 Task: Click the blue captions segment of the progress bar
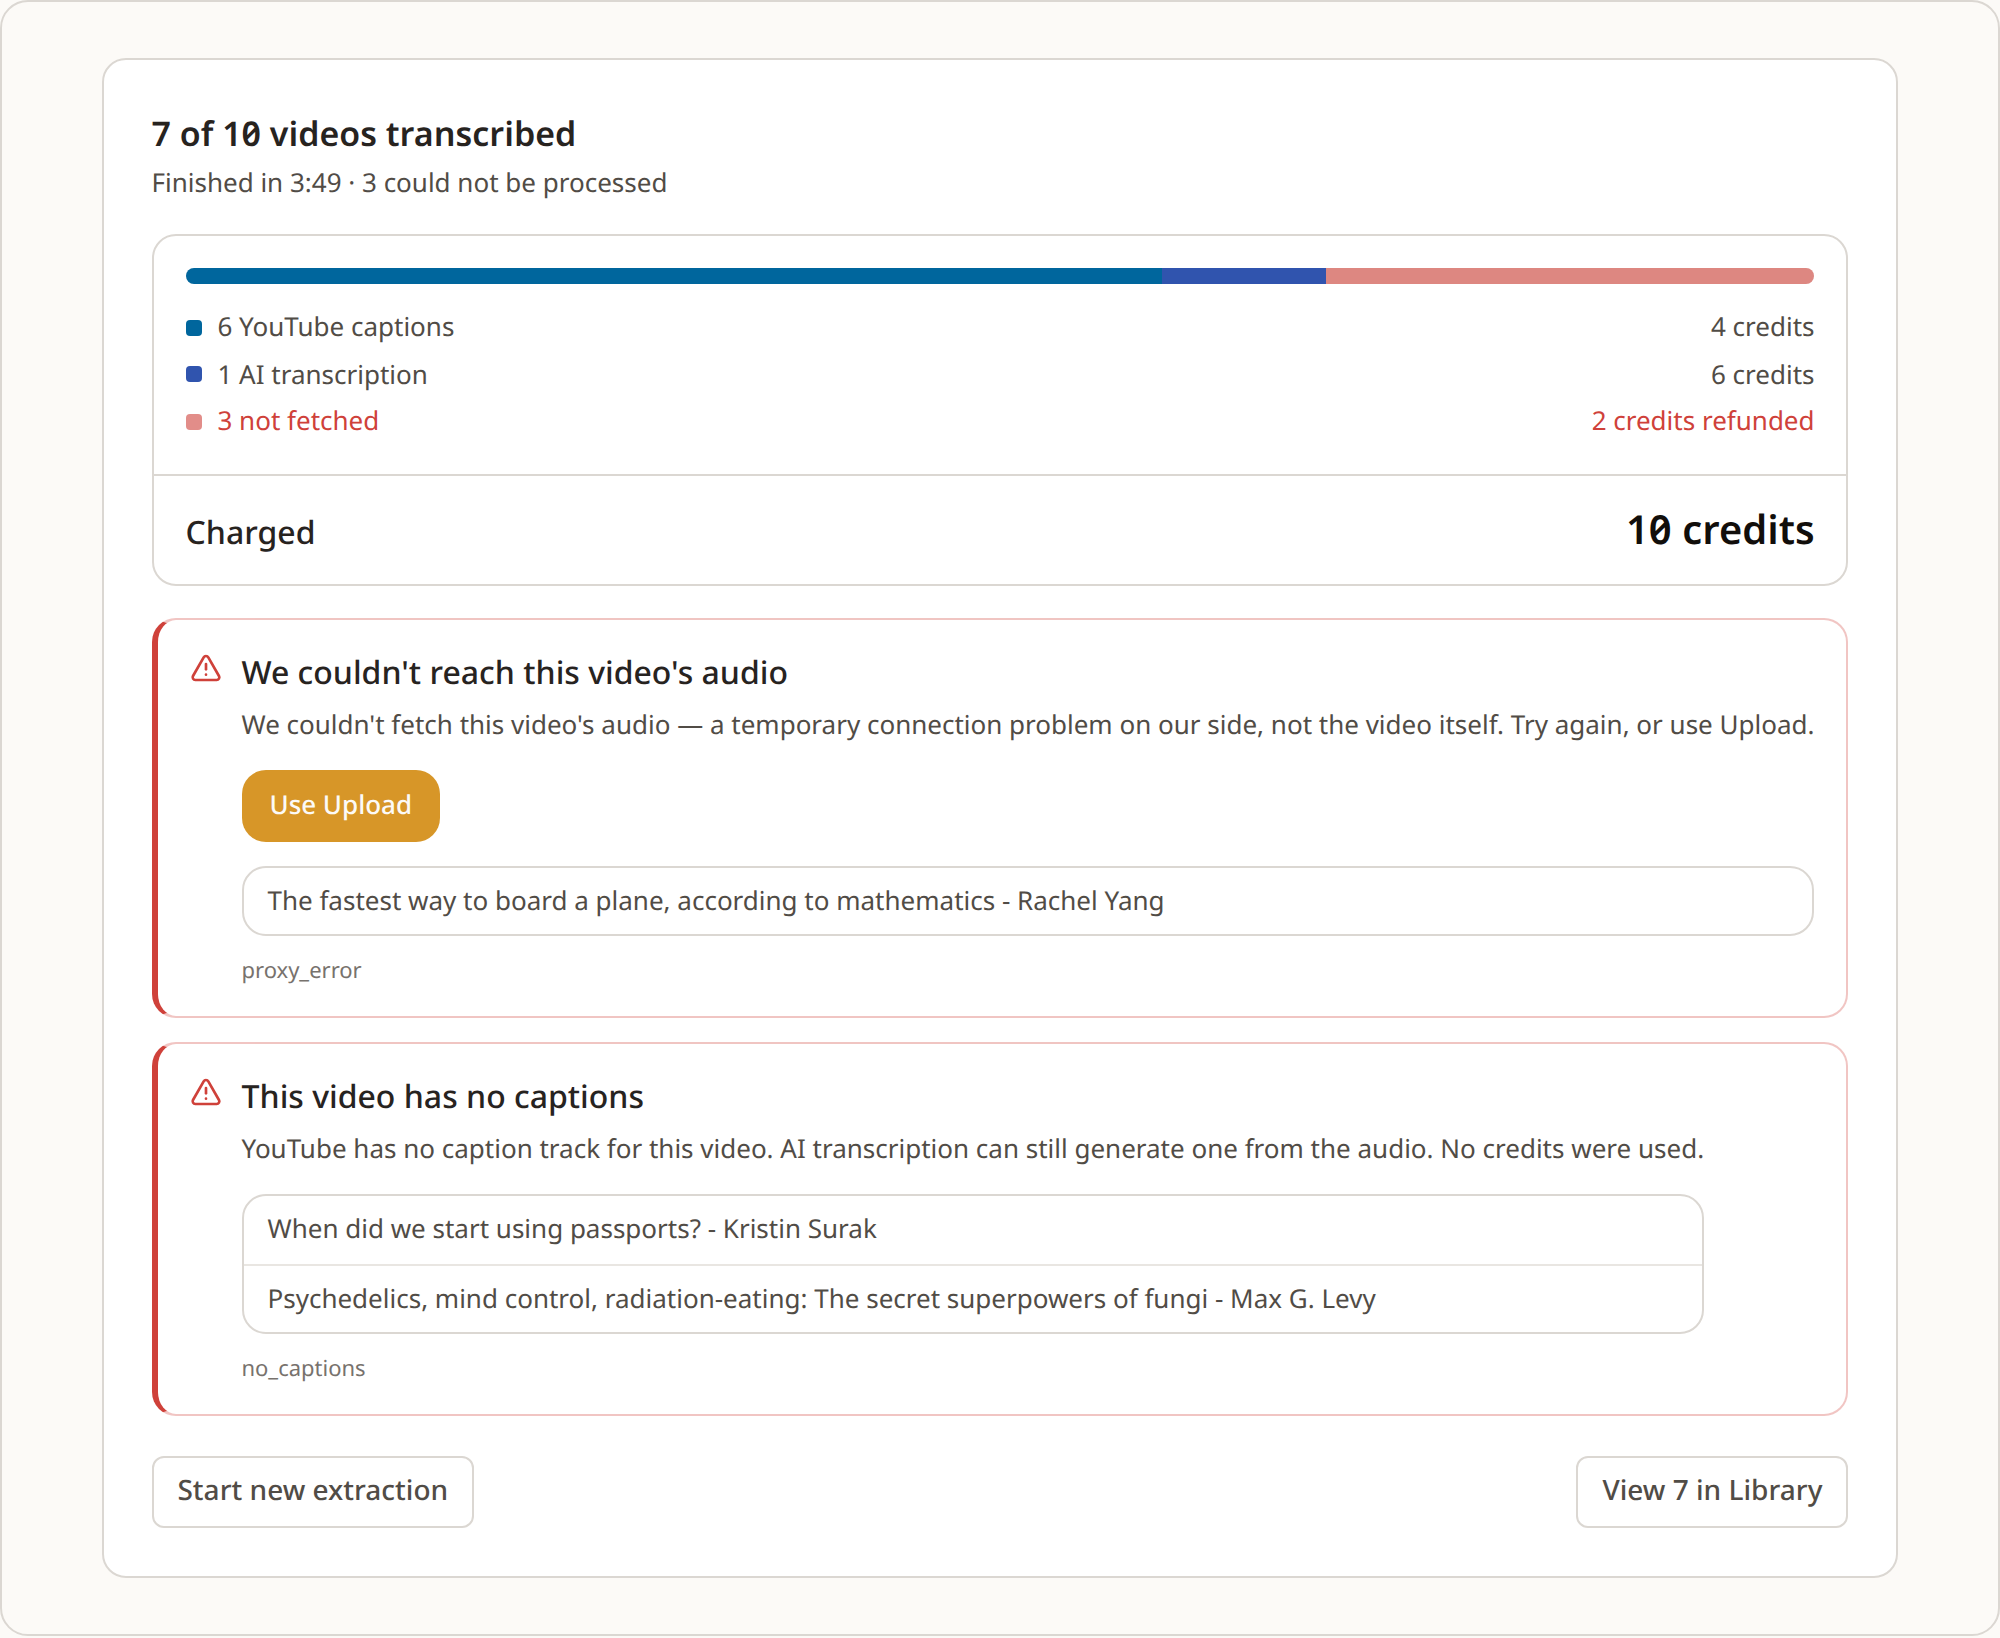(674, 276)
